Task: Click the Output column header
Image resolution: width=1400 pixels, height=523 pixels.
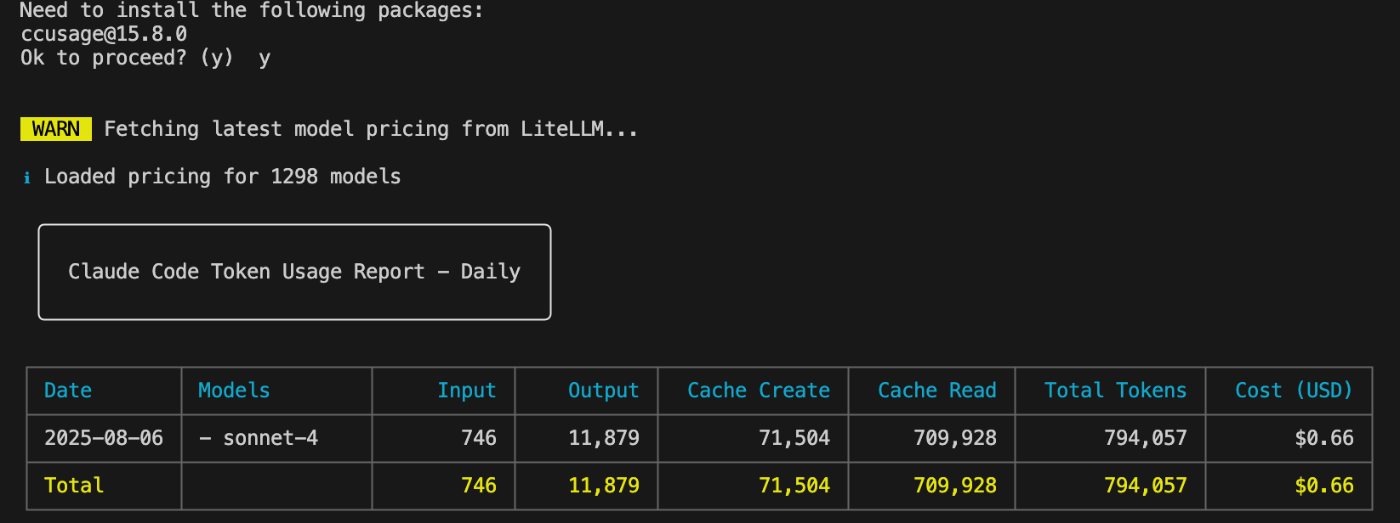Action: tap(604, 390)
